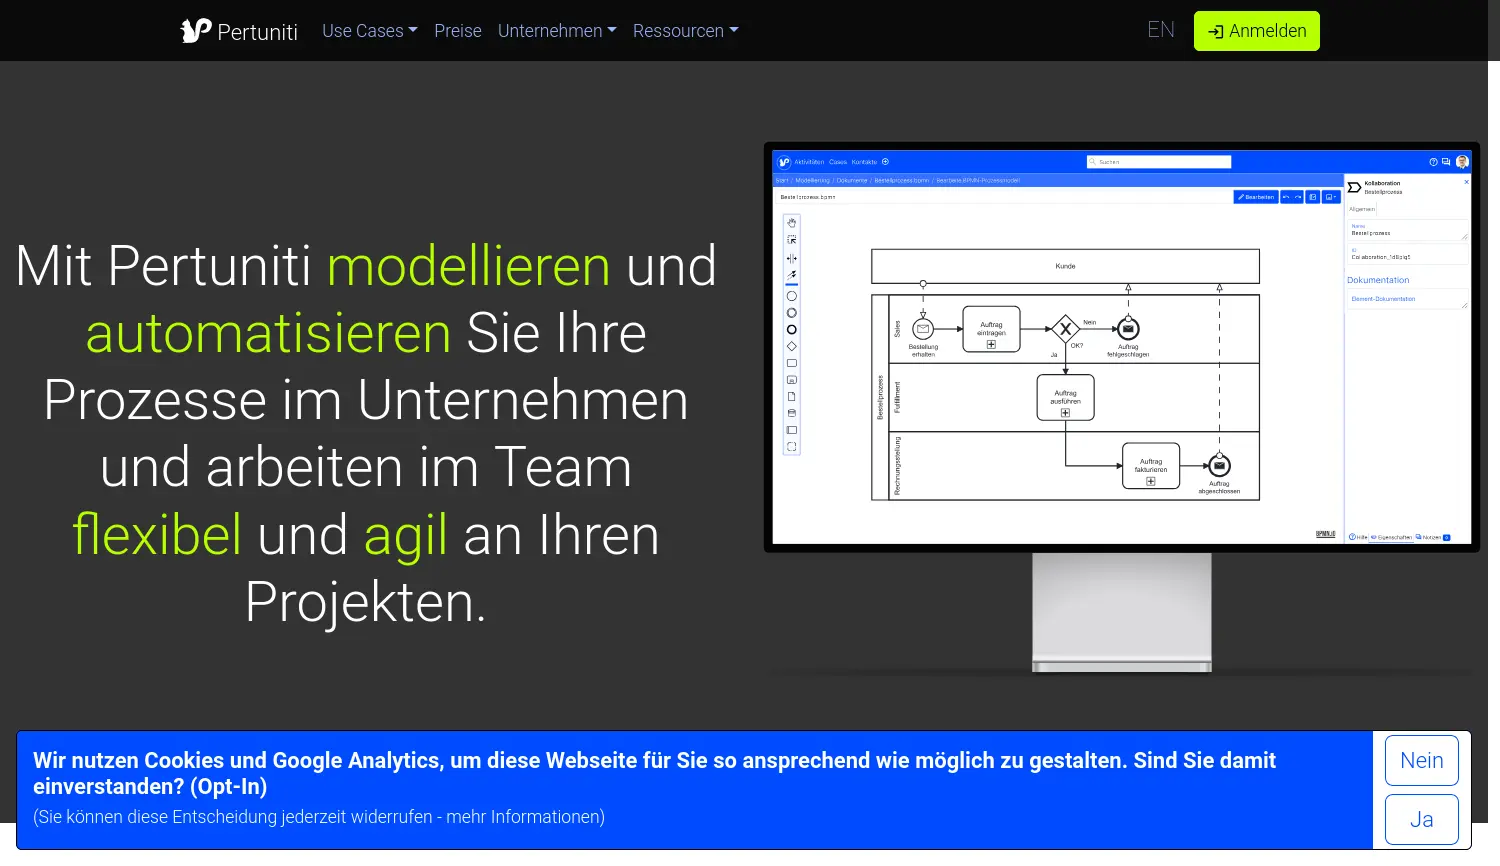The width and height of the screenshot is (1500, 866).
Task: Switch to the Allgemein tab in Kollaboration panel
Action: point(1361,208)
